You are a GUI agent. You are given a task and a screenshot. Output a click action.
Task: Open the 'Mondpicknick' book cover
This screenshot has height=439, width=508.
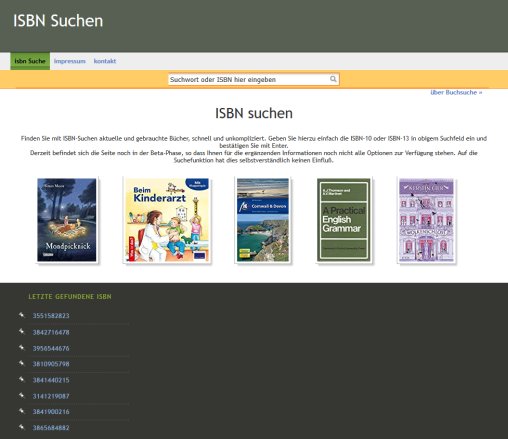[x=67, y=220]
